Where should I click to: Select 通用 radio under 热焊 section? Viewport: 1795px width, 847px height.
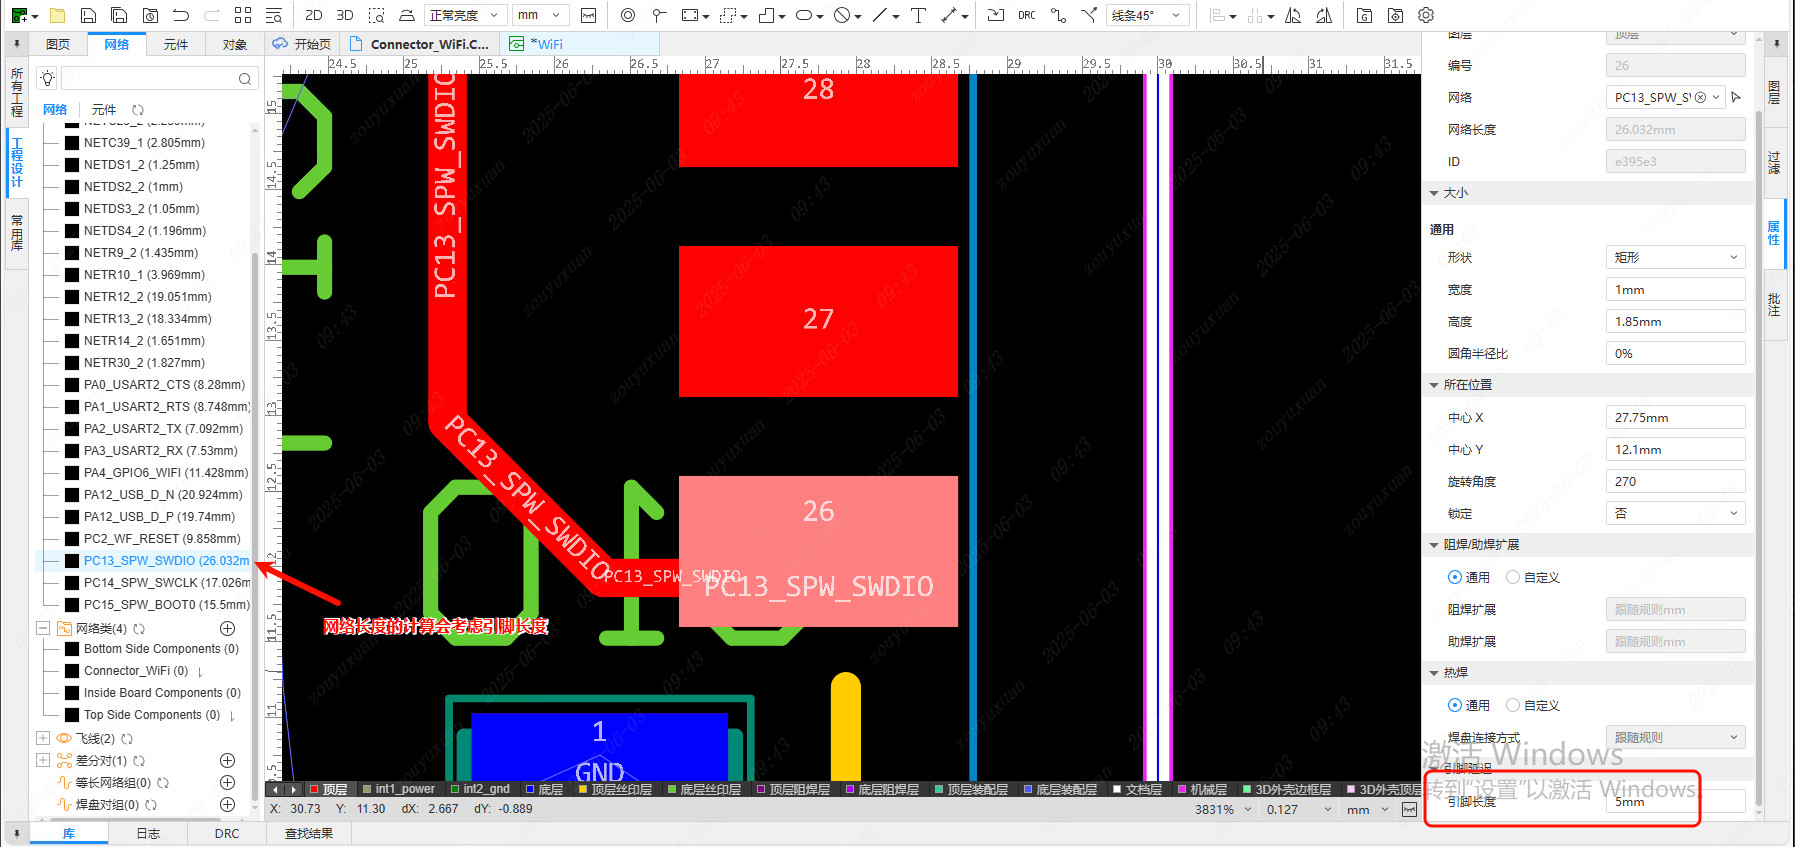click(1455, 705)
